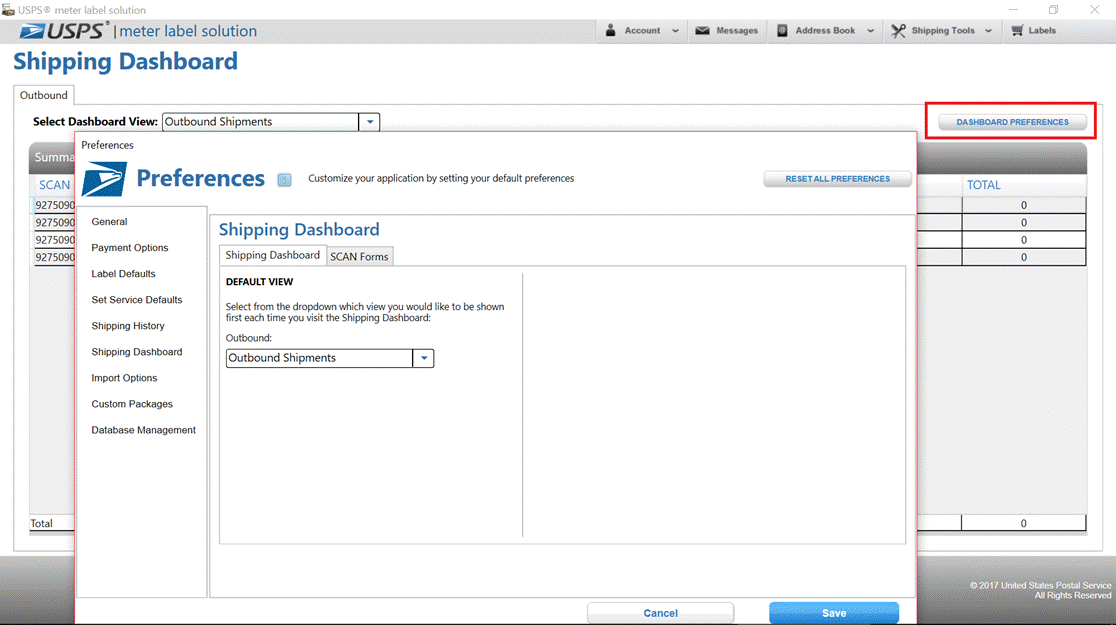
Task: Open Database Management preferences
Action: tap(144, 430)
